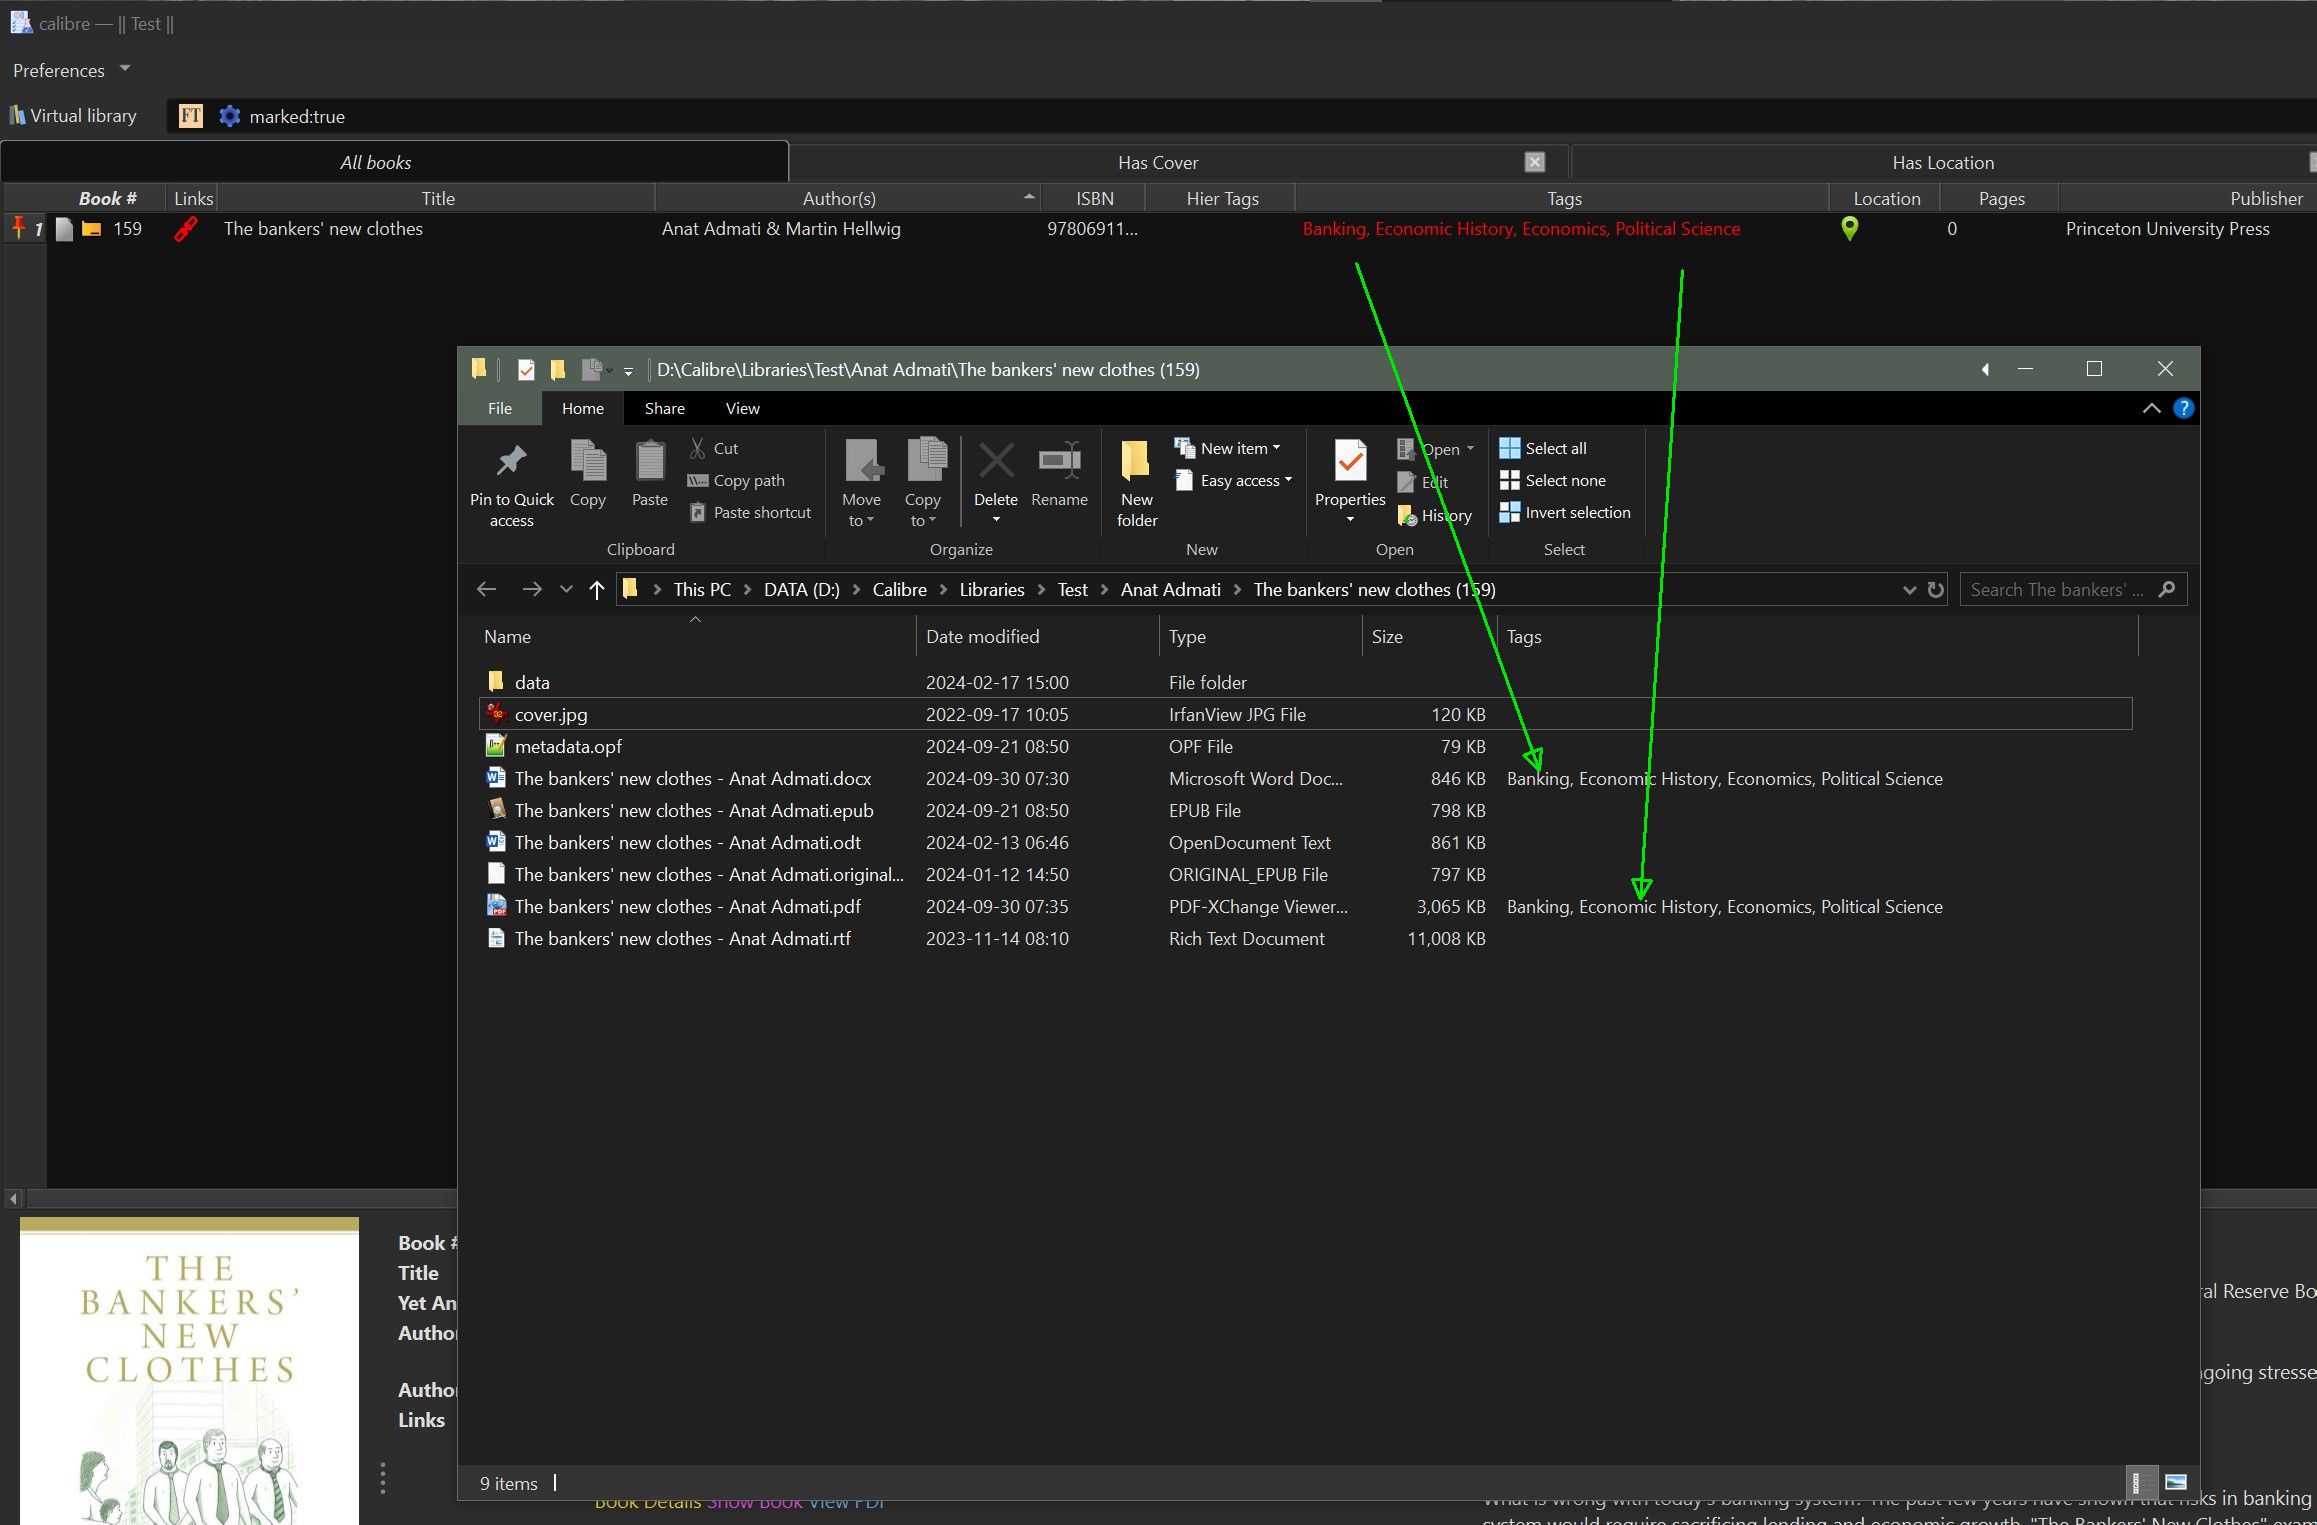The width and height of the screenshot is (2317, 1525).
Task: Click the Search The bankers' field
Action: 2055,590
